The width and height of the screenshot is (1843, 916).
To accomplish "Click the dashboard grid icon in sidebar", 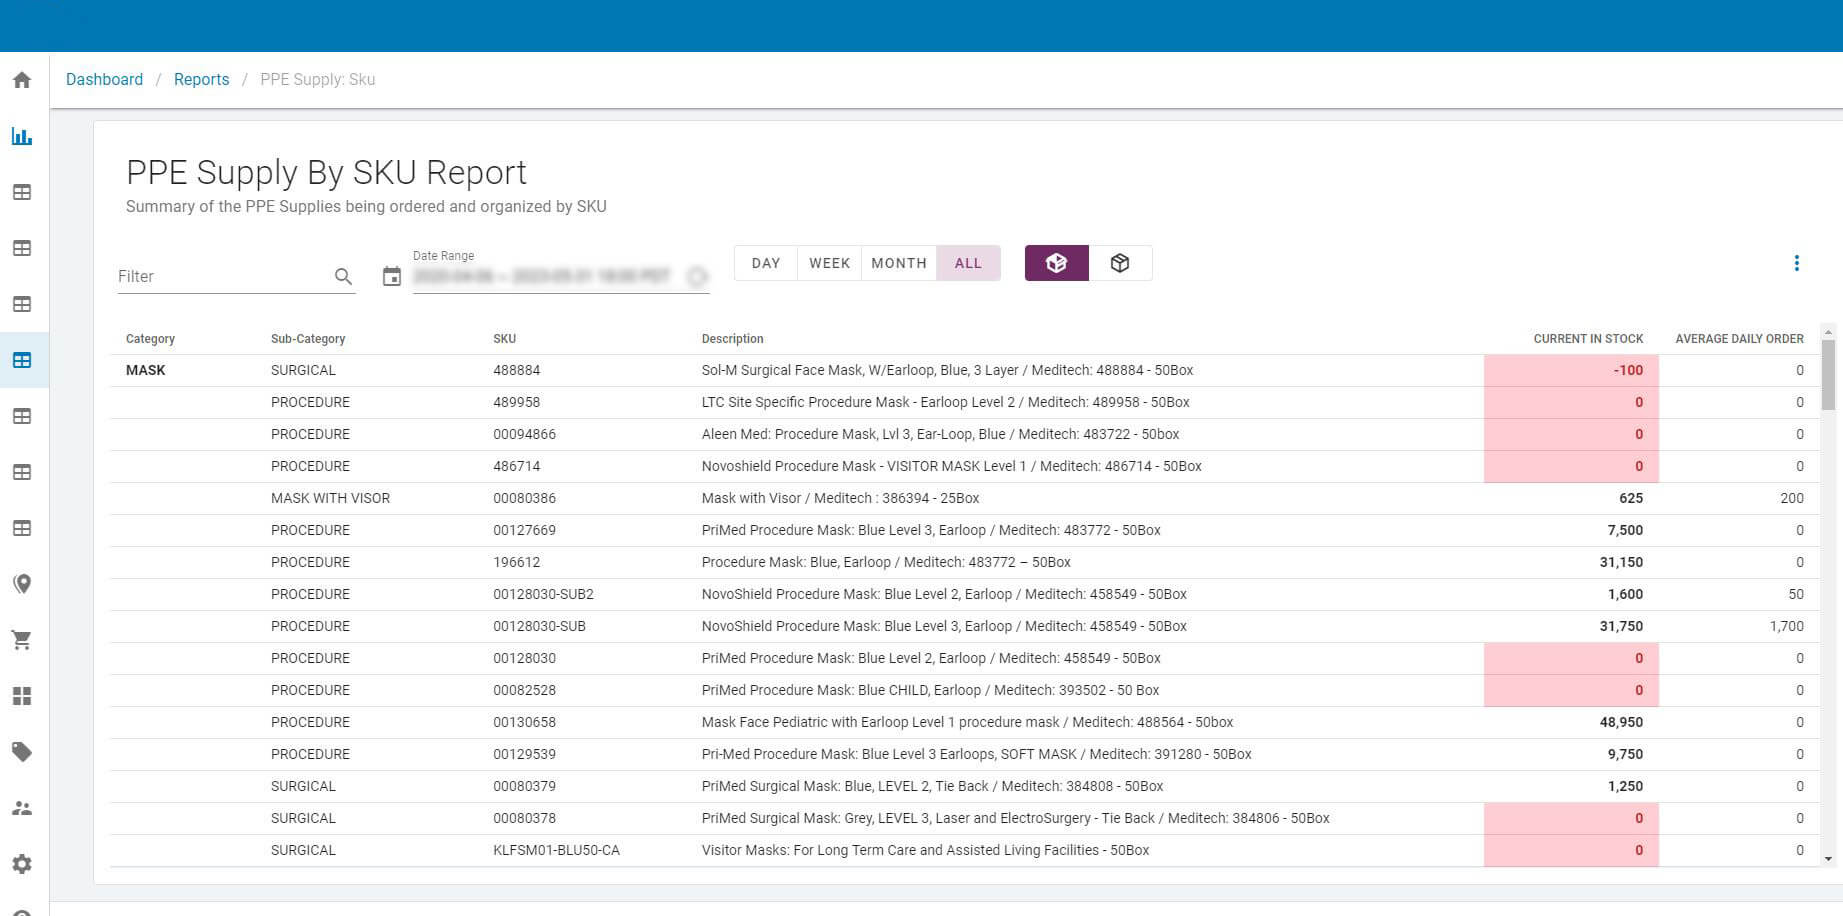I will tap(22, 696).
